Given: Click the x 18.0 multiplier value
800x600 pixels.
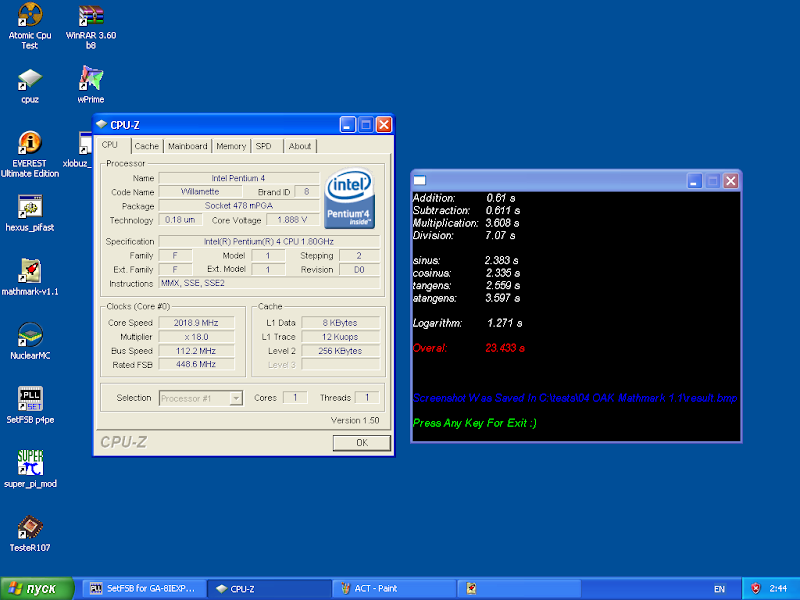Looking at the screenshot, I should coord(196,337).
